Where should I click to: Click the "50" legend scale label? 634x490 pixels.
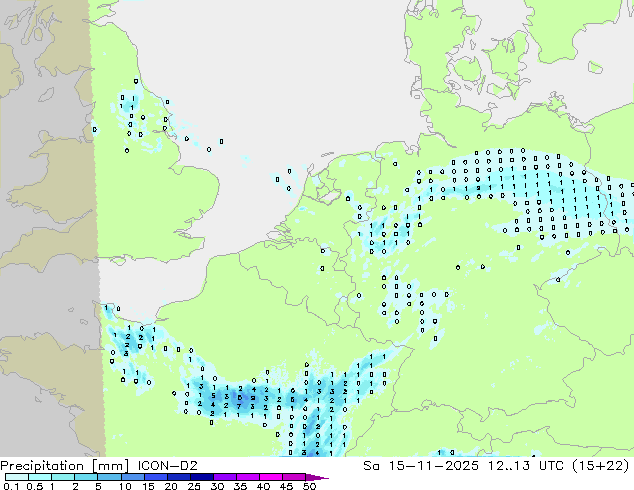pos(309,486)
